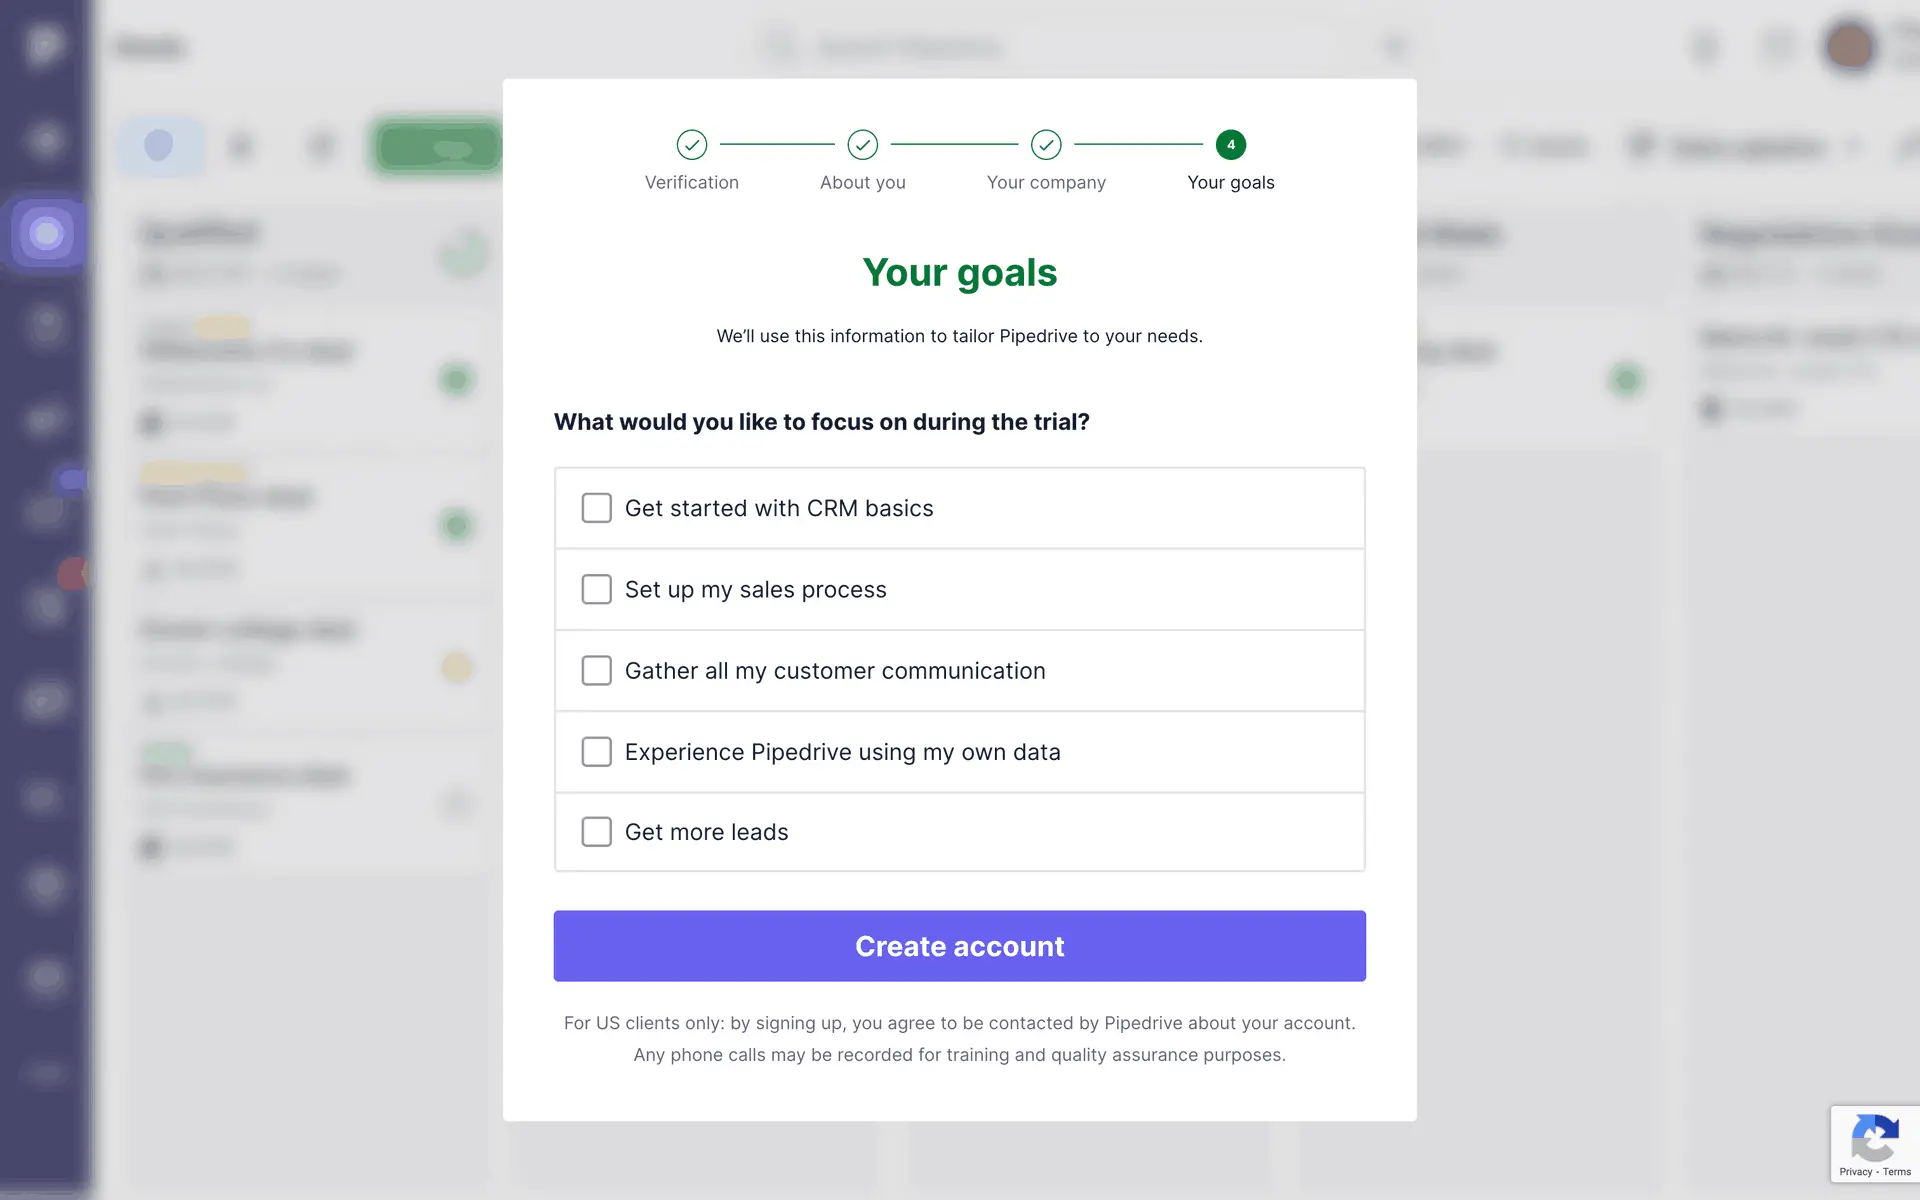The width and height of the screenshot is (1920, 1200).
Task: Click the green step 4 circle
Action: click(1230, 145)
